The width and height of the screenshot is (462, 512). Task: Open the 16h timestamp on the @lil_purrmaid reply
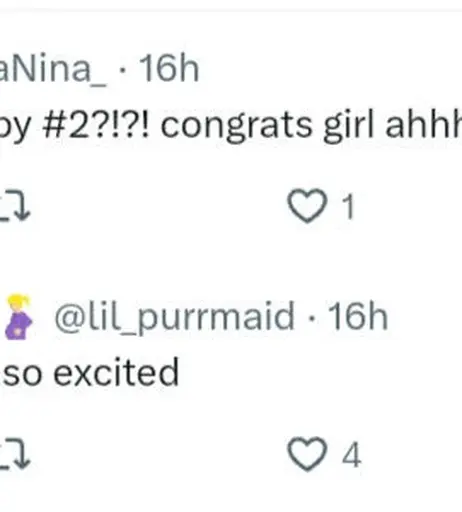point(358,317)
